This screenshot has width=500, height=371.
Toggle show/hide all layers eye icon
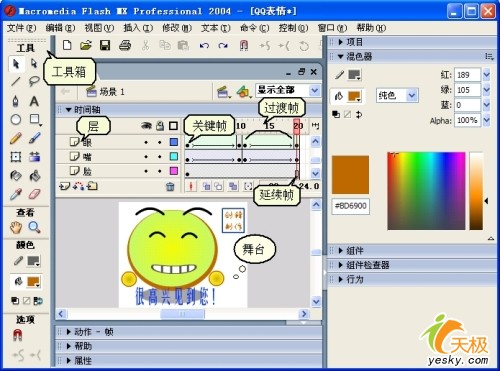(x=146, y=126)
